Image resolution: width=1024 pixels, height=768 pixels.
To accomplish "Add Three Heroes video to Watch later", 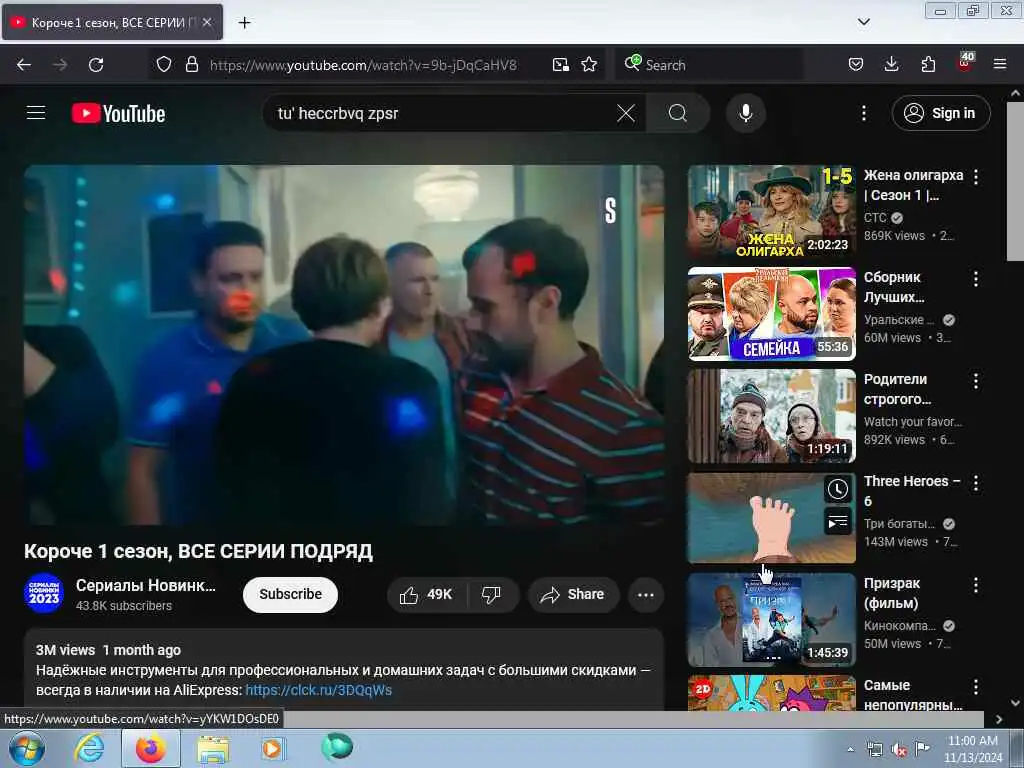I will [x=838, y=489].
